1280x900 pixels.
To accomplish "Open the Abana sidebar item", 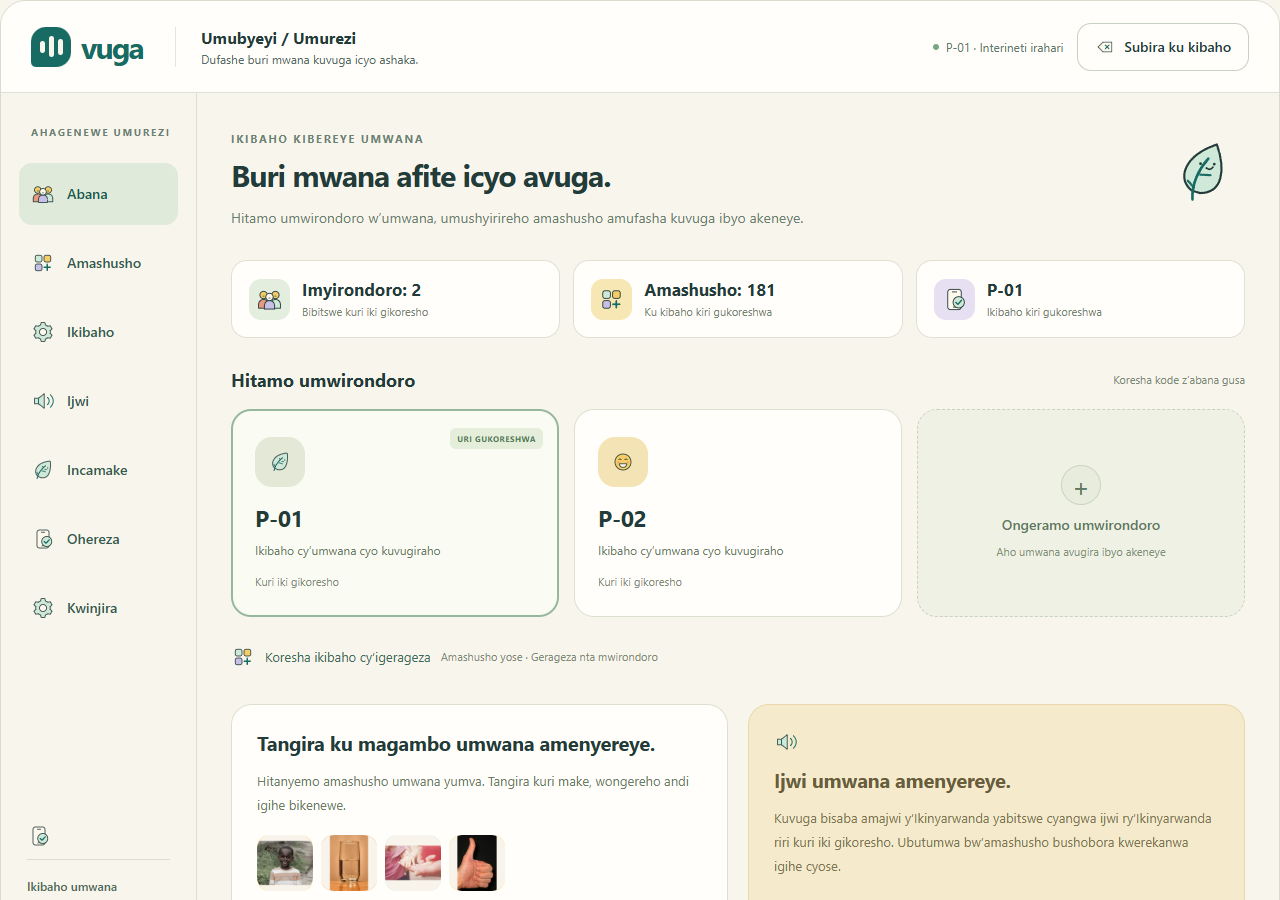I will pyautogui.click(x=98, y=194).
